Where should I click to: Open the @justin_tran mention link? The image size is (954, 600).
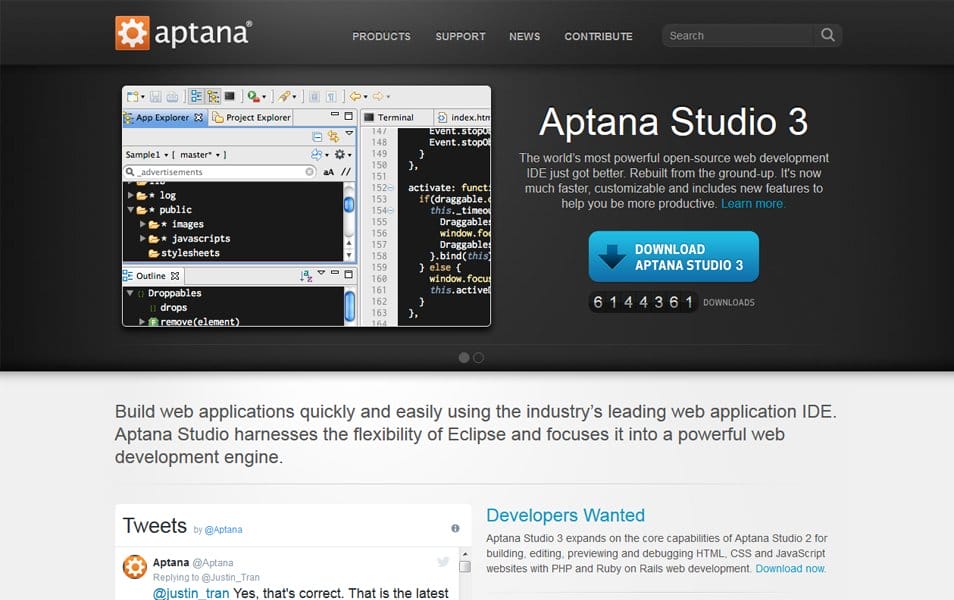(x=191, y=593)
